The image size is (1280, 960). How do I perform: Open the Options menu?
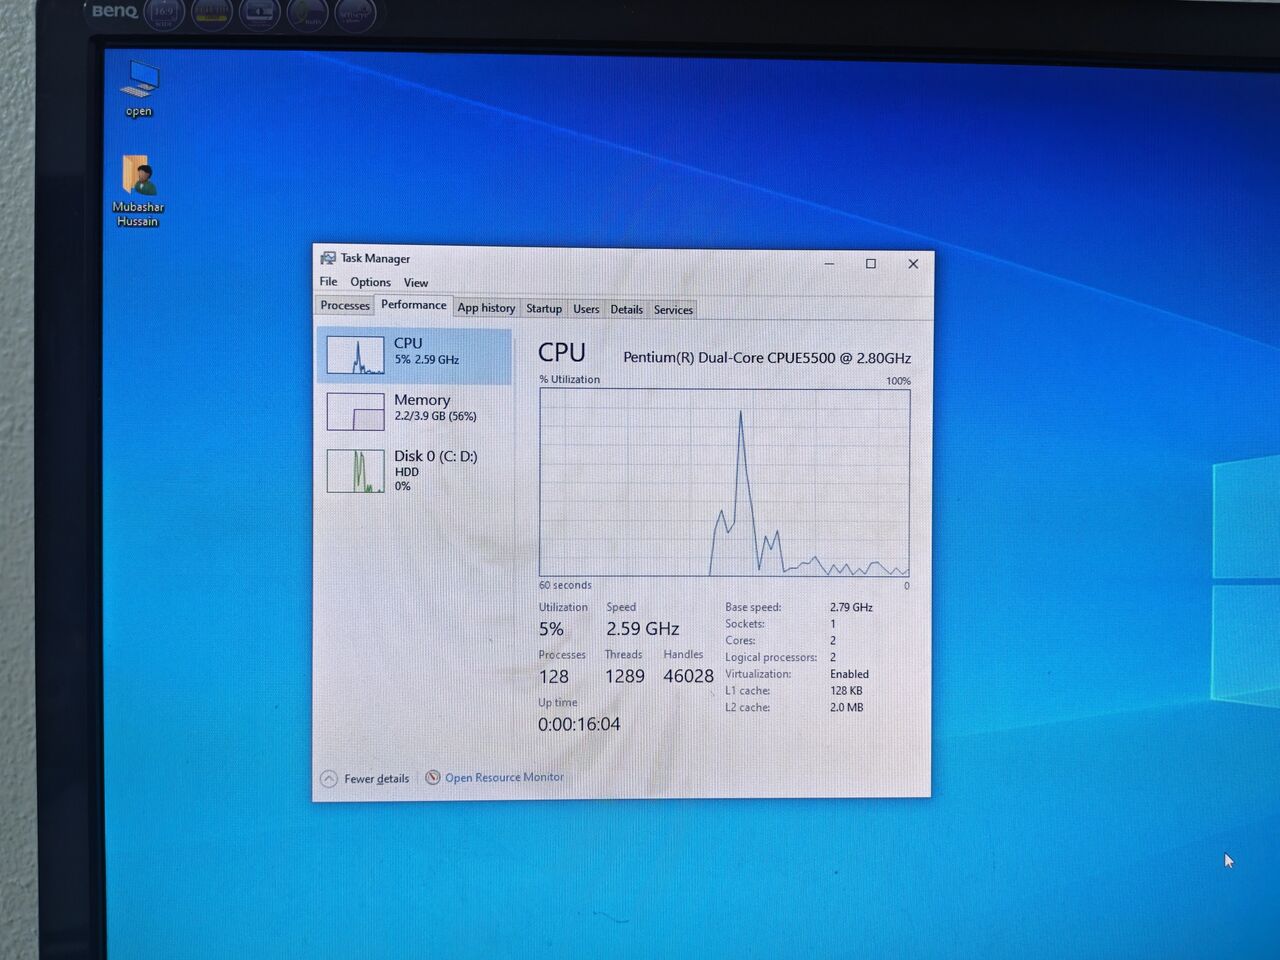tap(370, 282)
